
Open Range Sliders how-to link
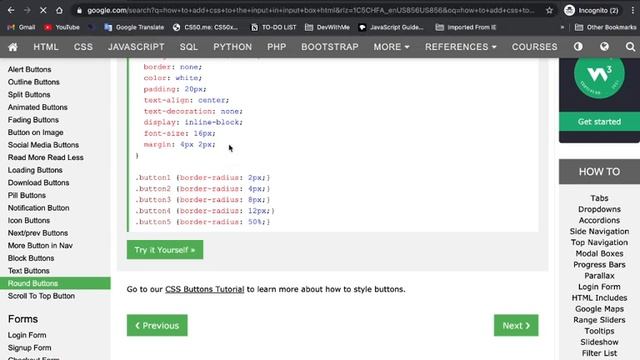pyautogui.click(x=599, y=320)
